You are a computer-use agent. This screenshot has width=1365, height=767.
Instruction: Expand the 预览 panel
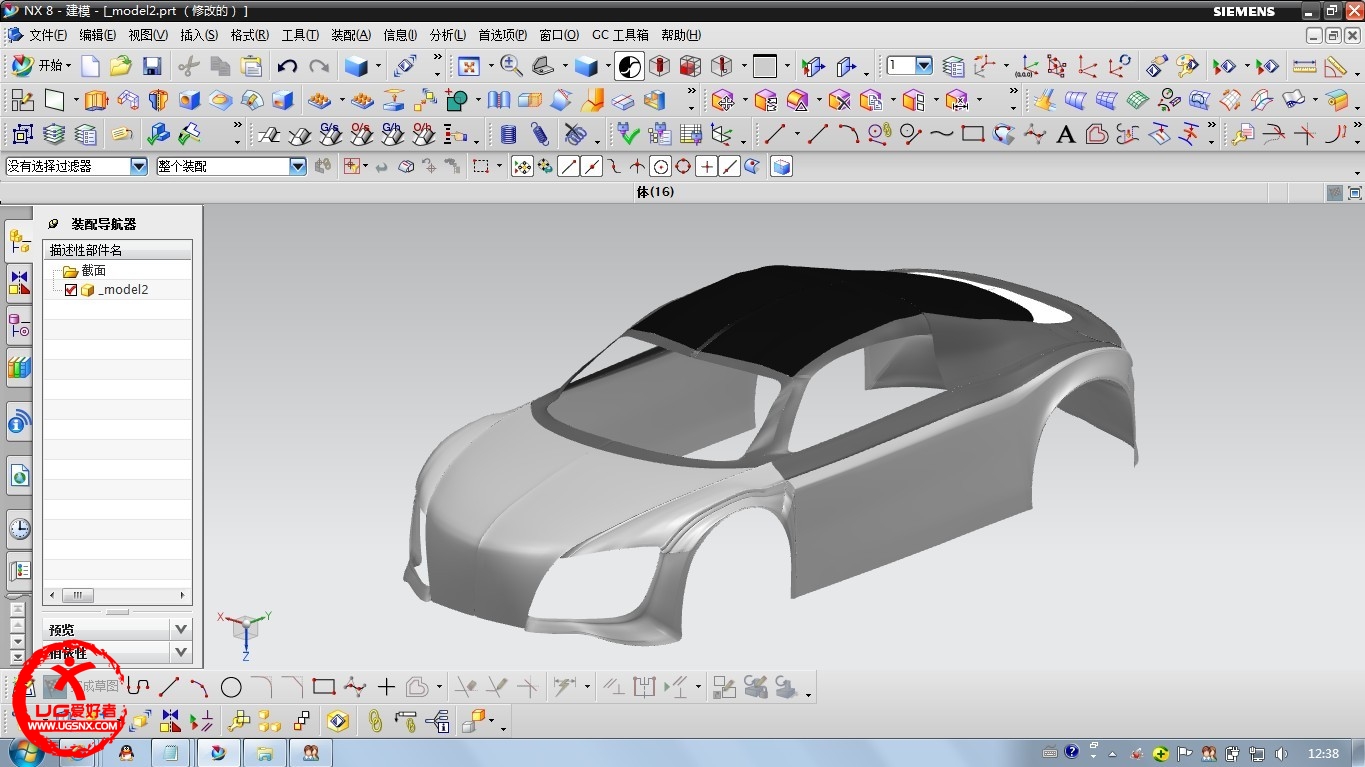point(181,629)
